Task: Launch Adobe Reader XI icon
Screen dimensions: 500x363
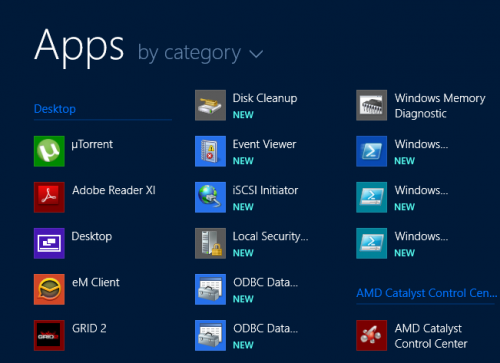Action: click(x=49, y=197)
